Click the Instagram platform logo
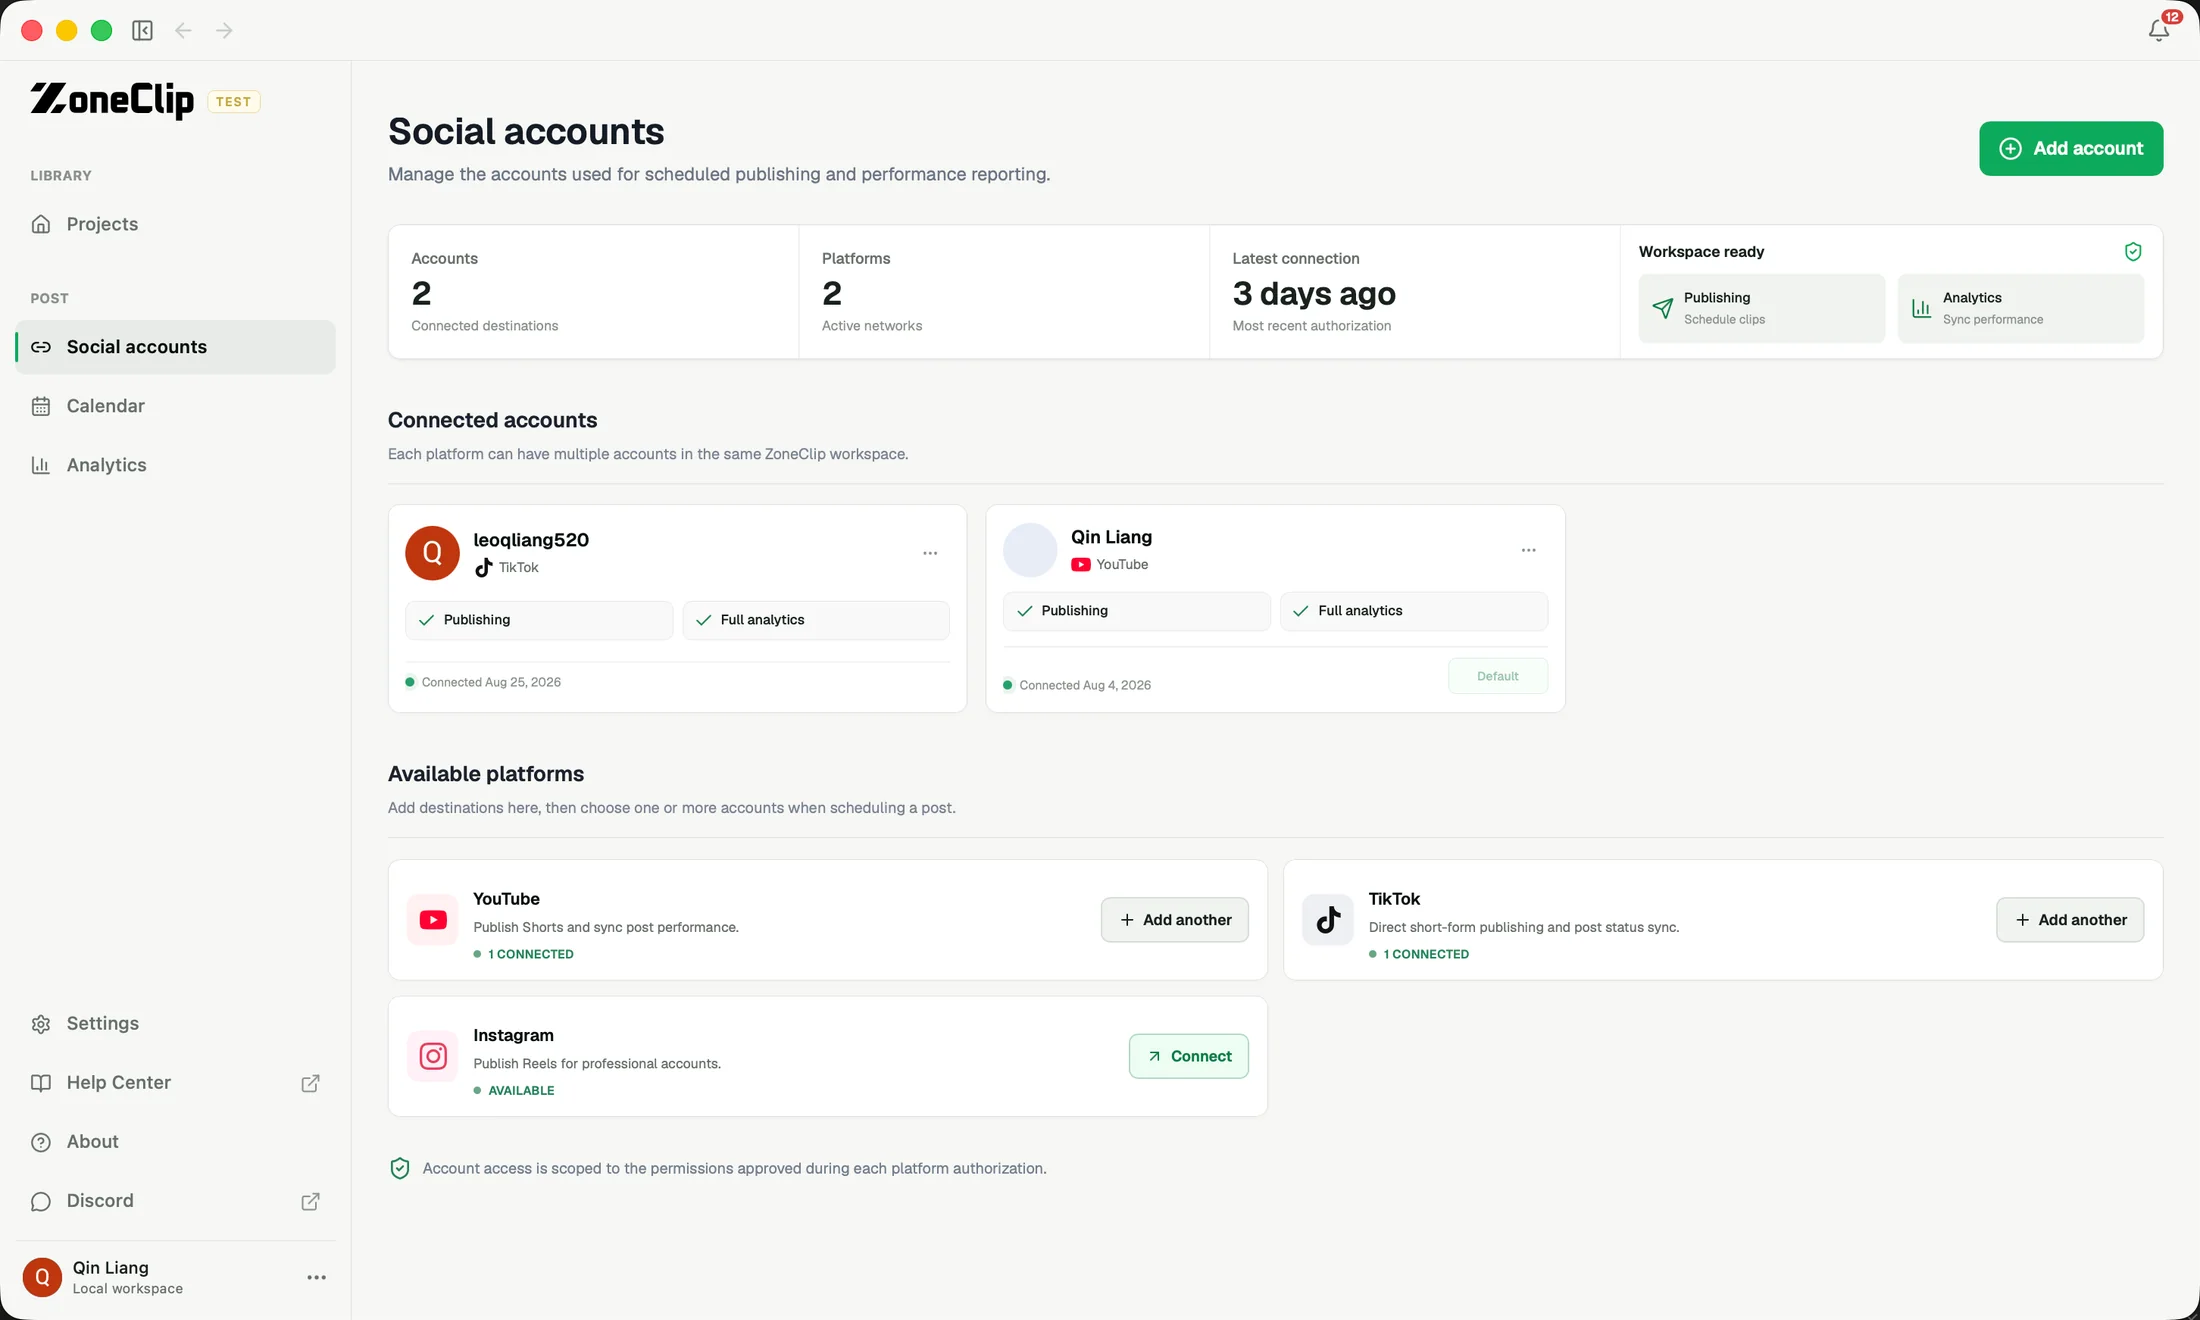This screenshot has height=1320, width=2200. [433, 1056]
